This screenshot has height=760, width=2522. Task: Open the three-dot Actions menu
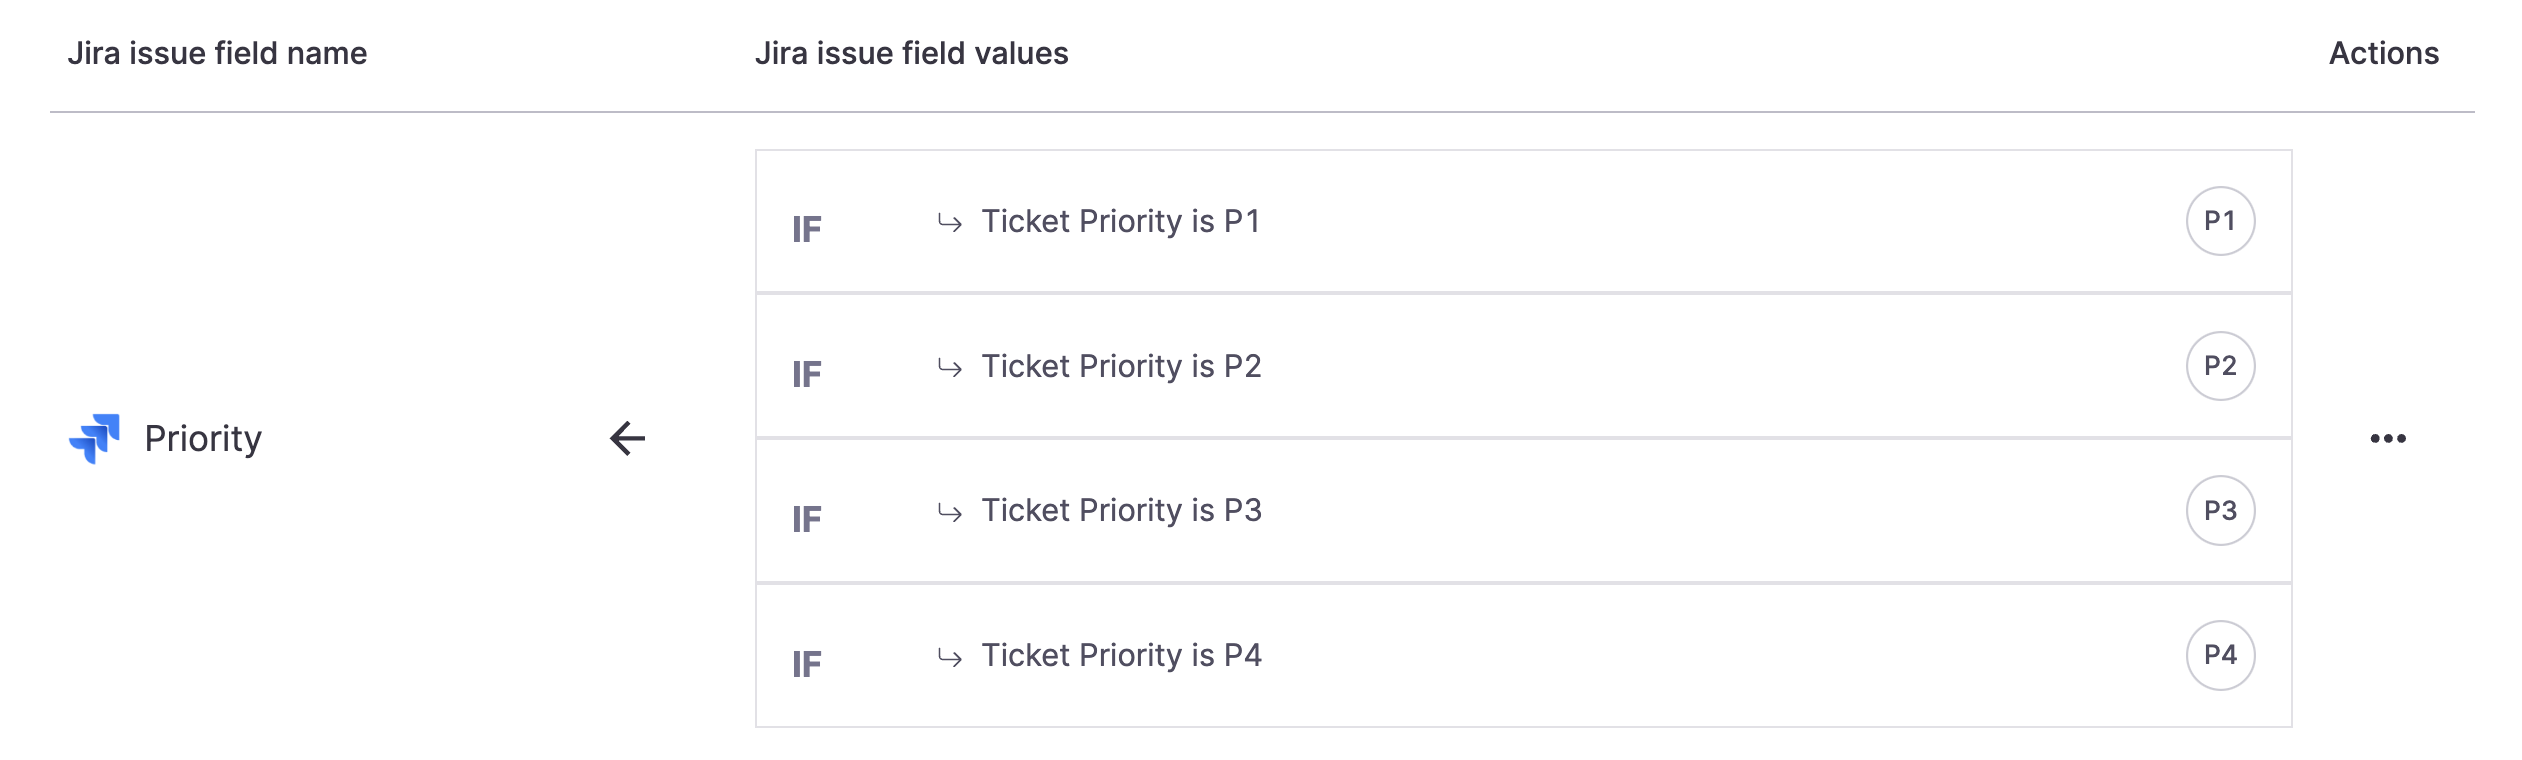pyautogui.click(x=2388, y=438)
